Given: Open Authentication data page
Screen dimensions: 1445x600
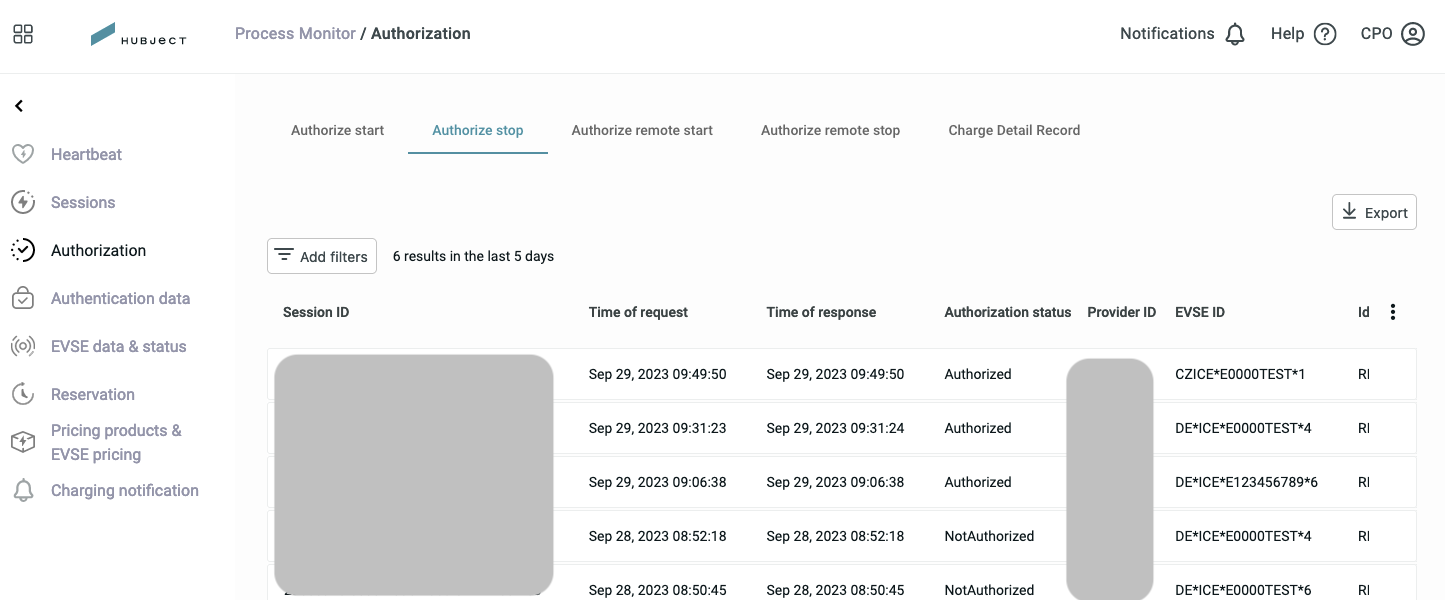Looking at the screenshot, I should 120,298.
